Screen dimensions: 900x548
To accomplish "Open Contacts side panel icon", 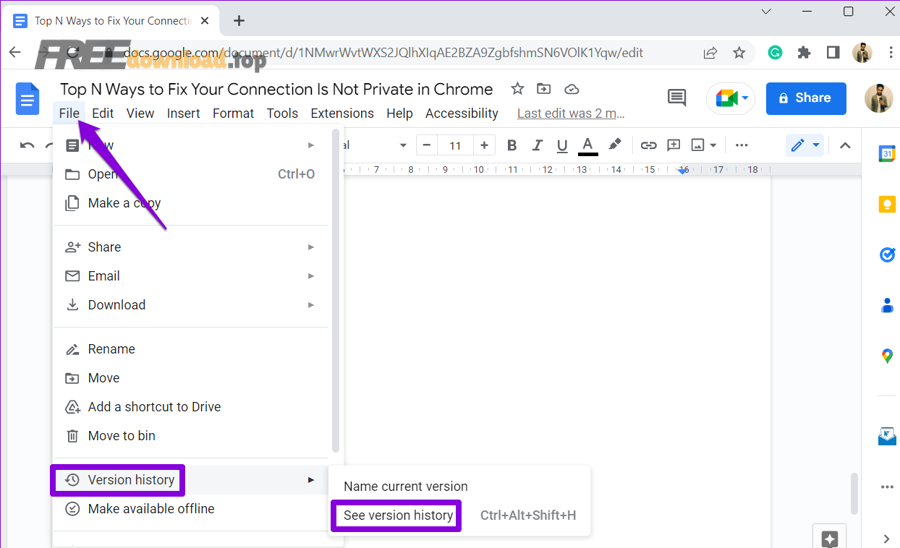I will [x=887, y=305].
